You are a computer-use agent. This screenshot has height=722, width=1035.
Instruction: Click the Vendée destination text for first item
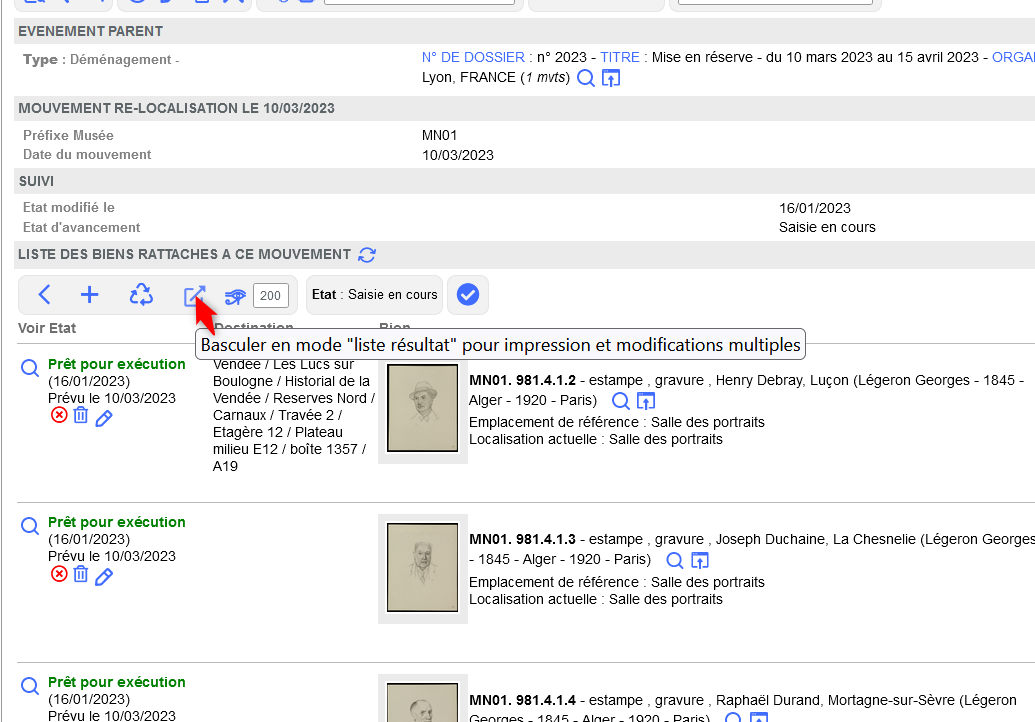tap(294, 415)
